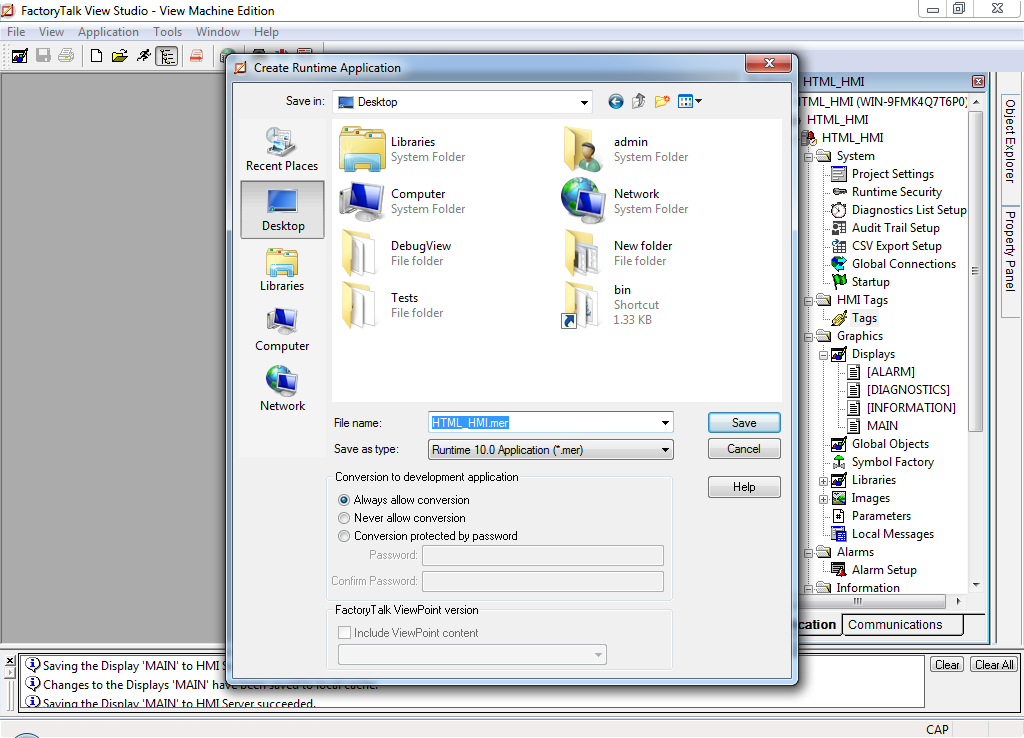Image resolution: width=1024 pixels, height=738 pixels.
Task: Click the Help button in the dialog
Action: tap(744, 487)
